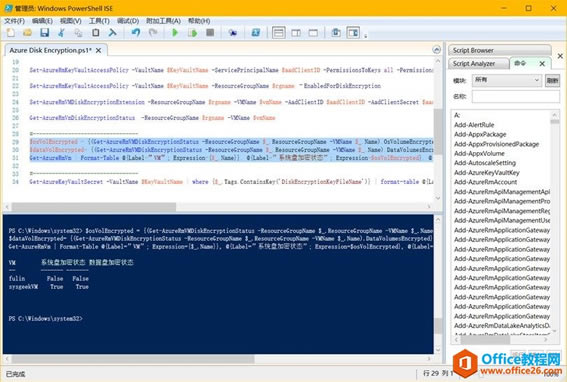Image resolution: width=567 pixels, height=382 pixels.
Task: Select the A: entry in command list
Action: click(457, 115)
